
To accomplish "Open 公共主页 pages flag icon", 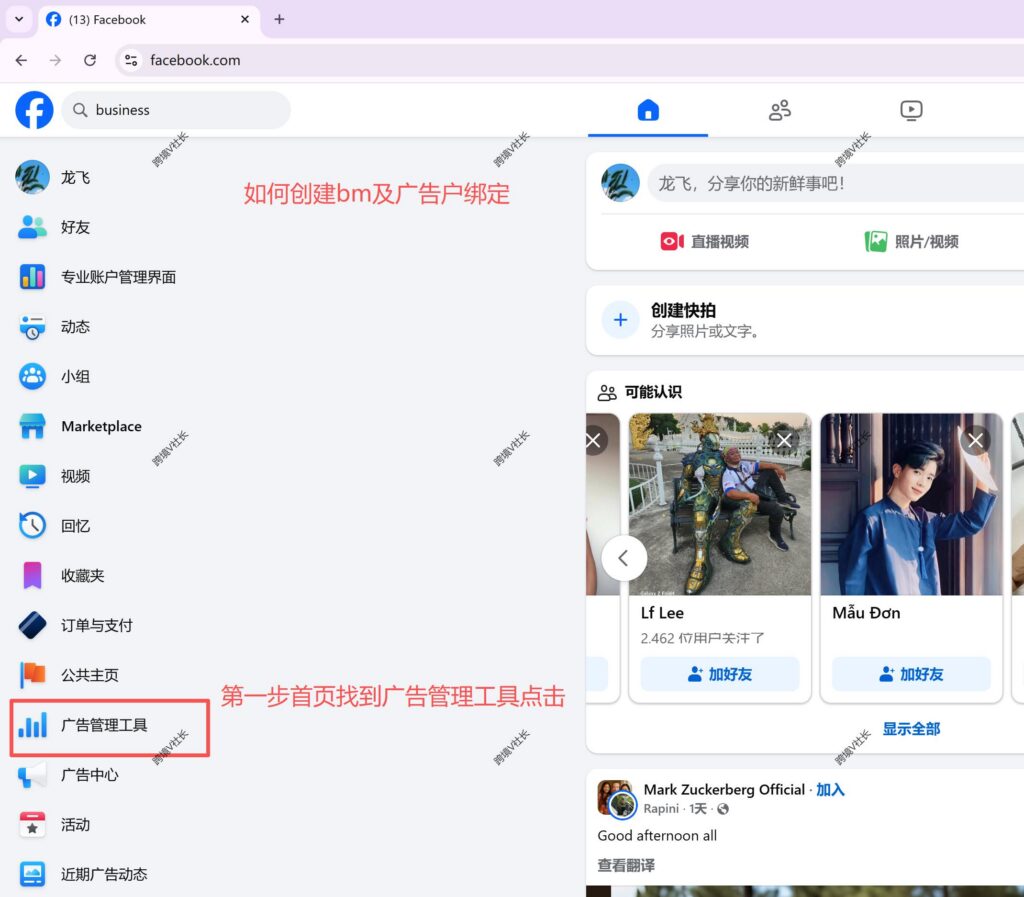I will click(x=32, y=675).
